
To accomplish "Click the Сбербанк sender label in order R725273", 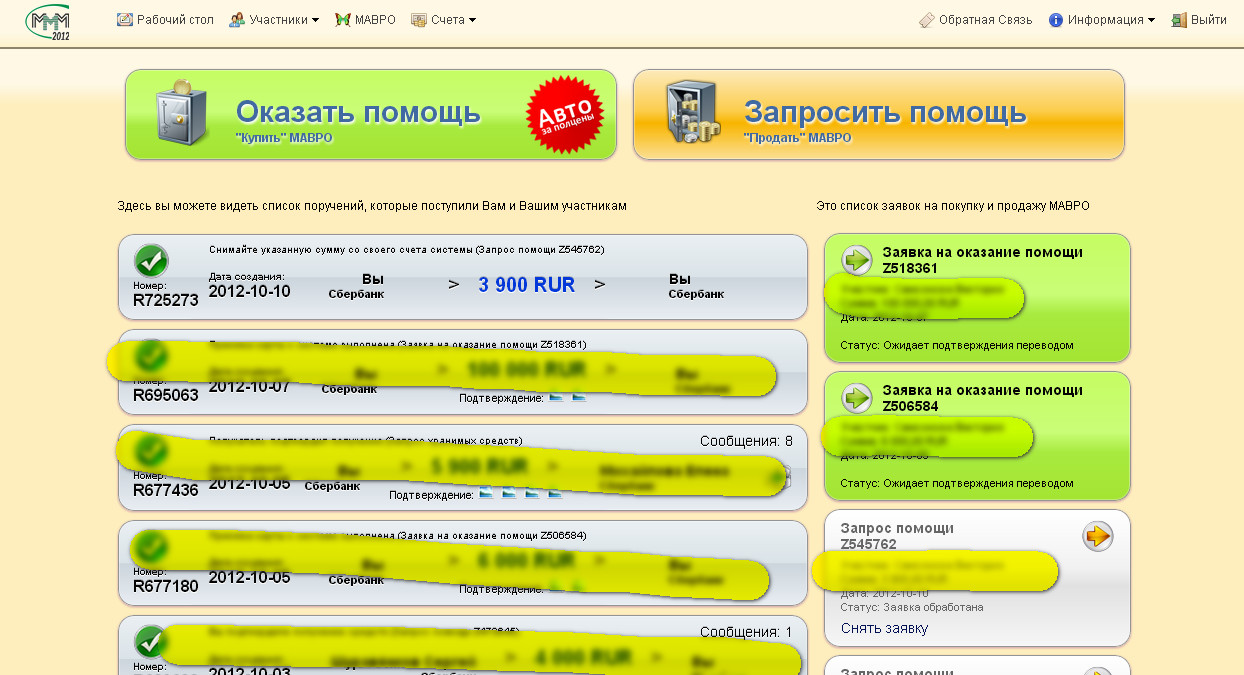I will coord(356,295).
